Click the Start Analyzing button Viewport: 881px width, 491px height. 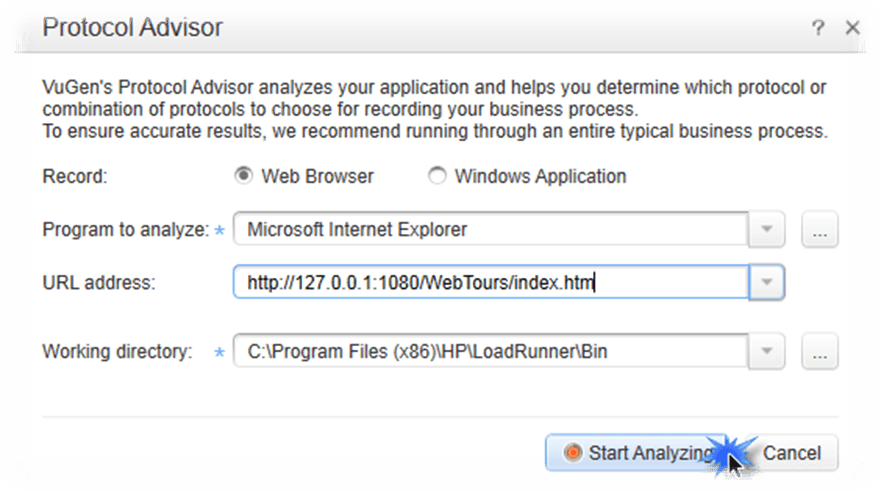(x=636, y=452)
